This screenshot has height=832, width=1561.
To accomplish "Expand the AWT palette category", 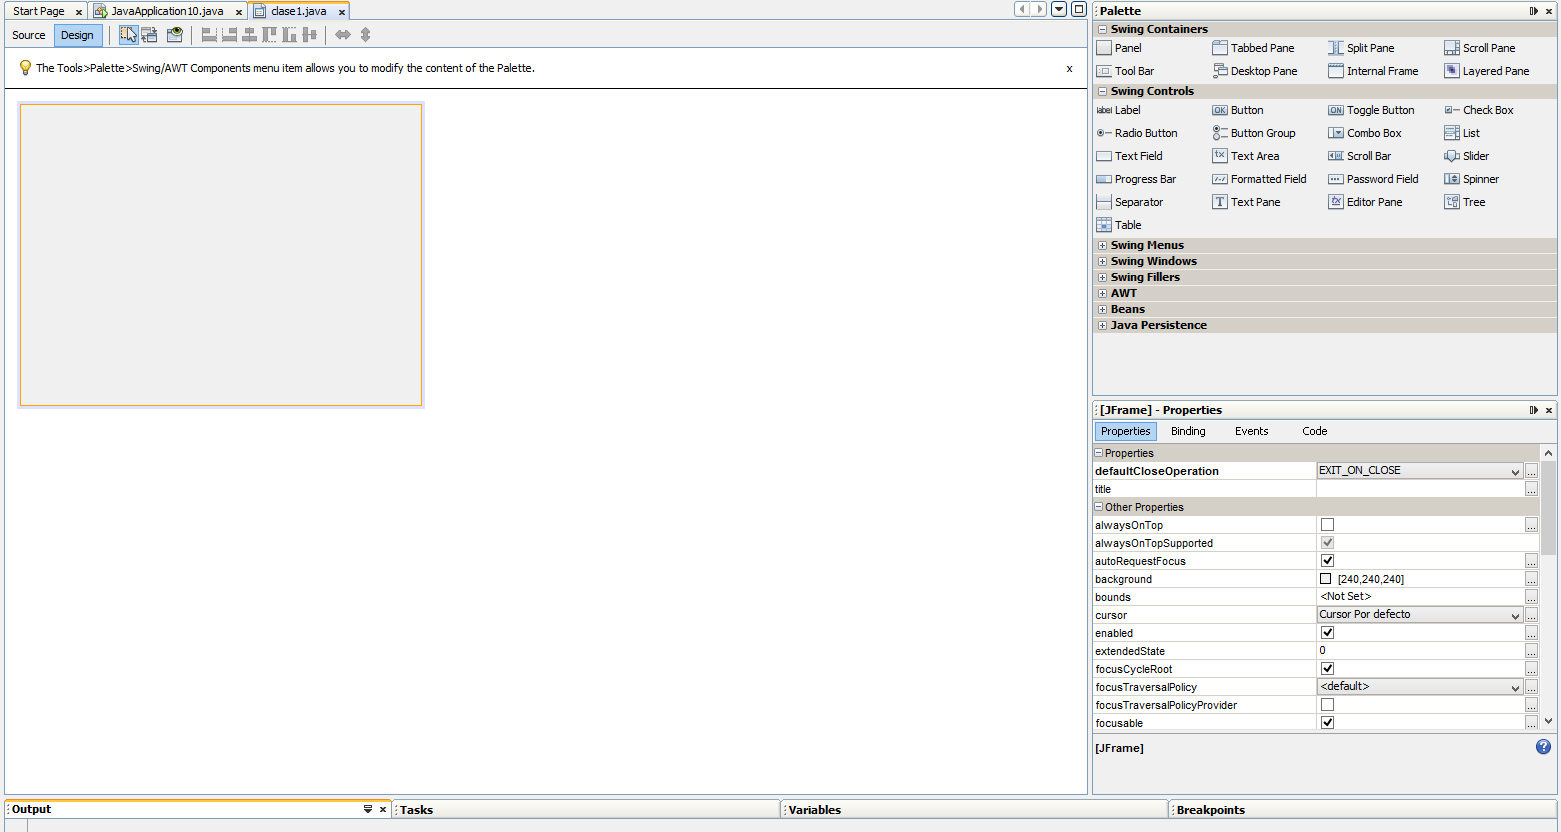I will (1102, 293).
